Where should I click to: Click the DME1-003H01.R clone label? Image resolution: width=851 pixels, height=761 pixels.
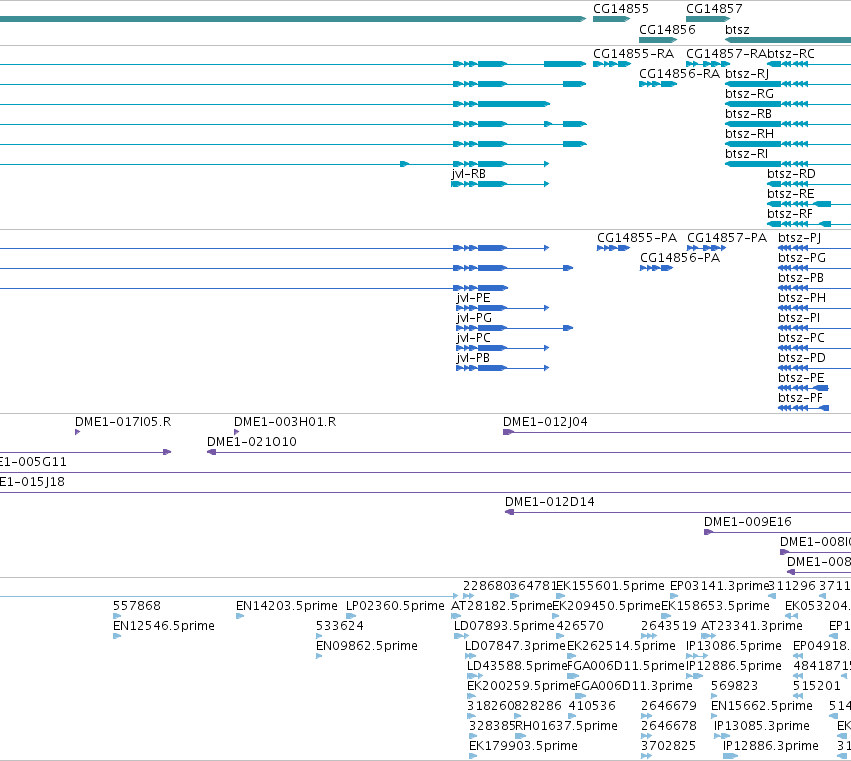click(285, 422)
